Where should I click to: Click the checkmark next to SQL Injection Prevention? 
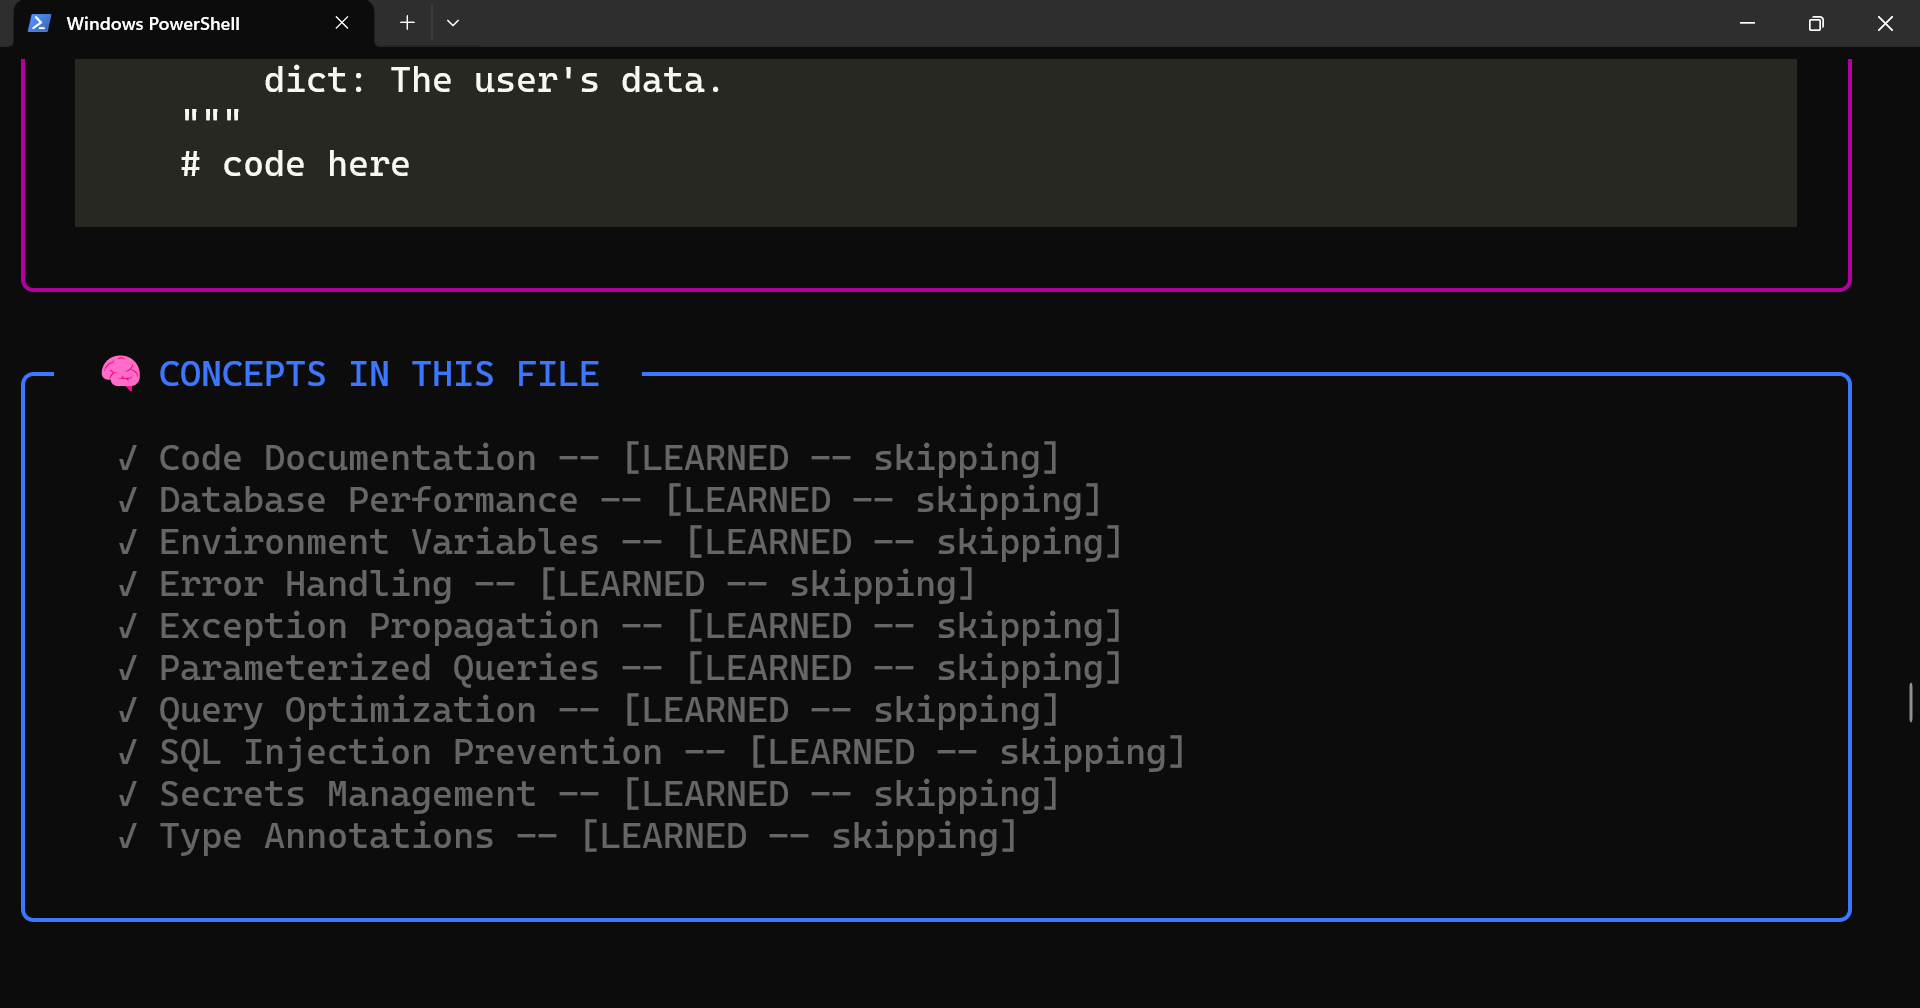127,753
